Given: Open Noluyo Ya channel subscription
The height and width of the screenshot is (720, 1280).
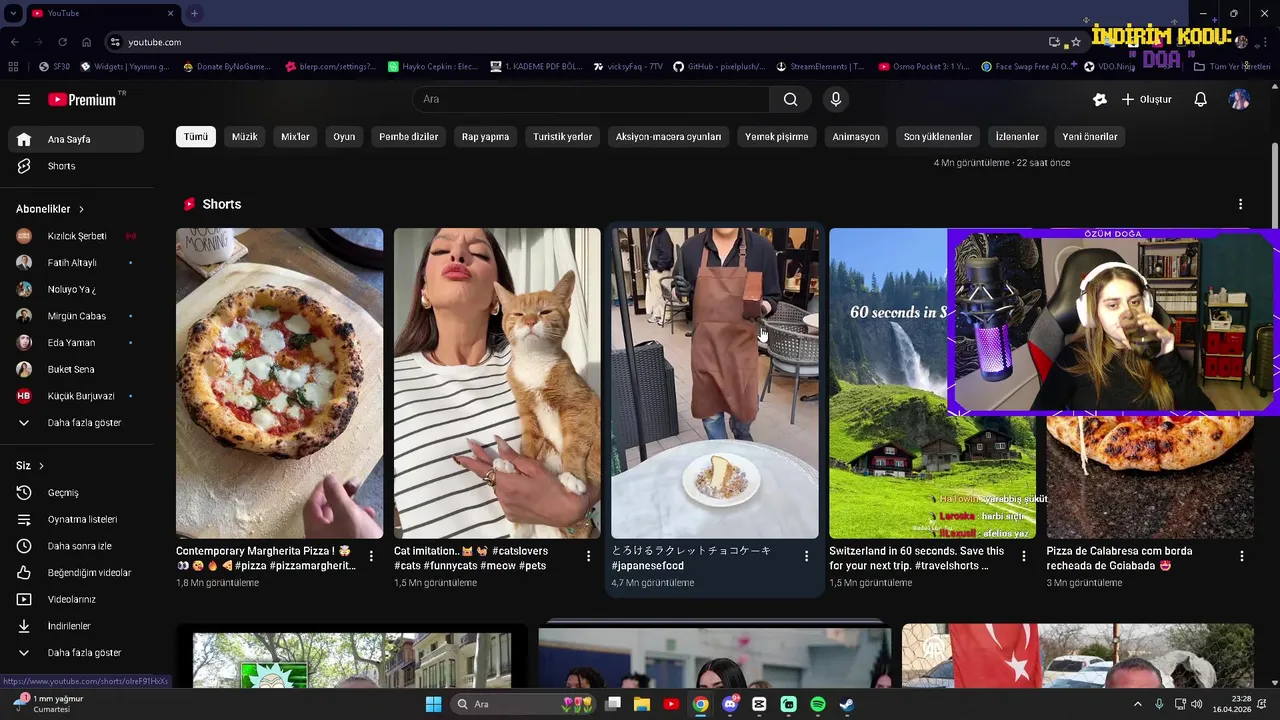Looking at the screenshot, I should click(x=76, y=289).
